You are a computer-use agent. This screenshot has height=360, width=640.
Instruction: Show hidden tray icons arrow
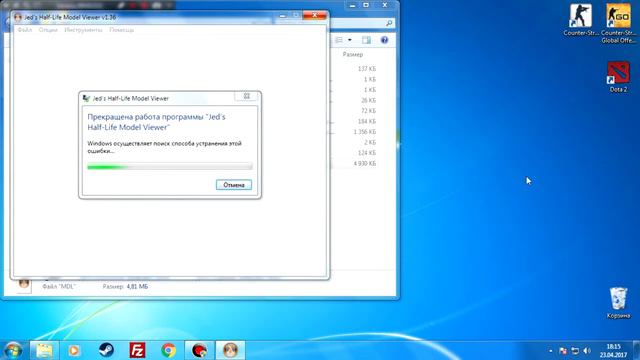tap(551, 351)
